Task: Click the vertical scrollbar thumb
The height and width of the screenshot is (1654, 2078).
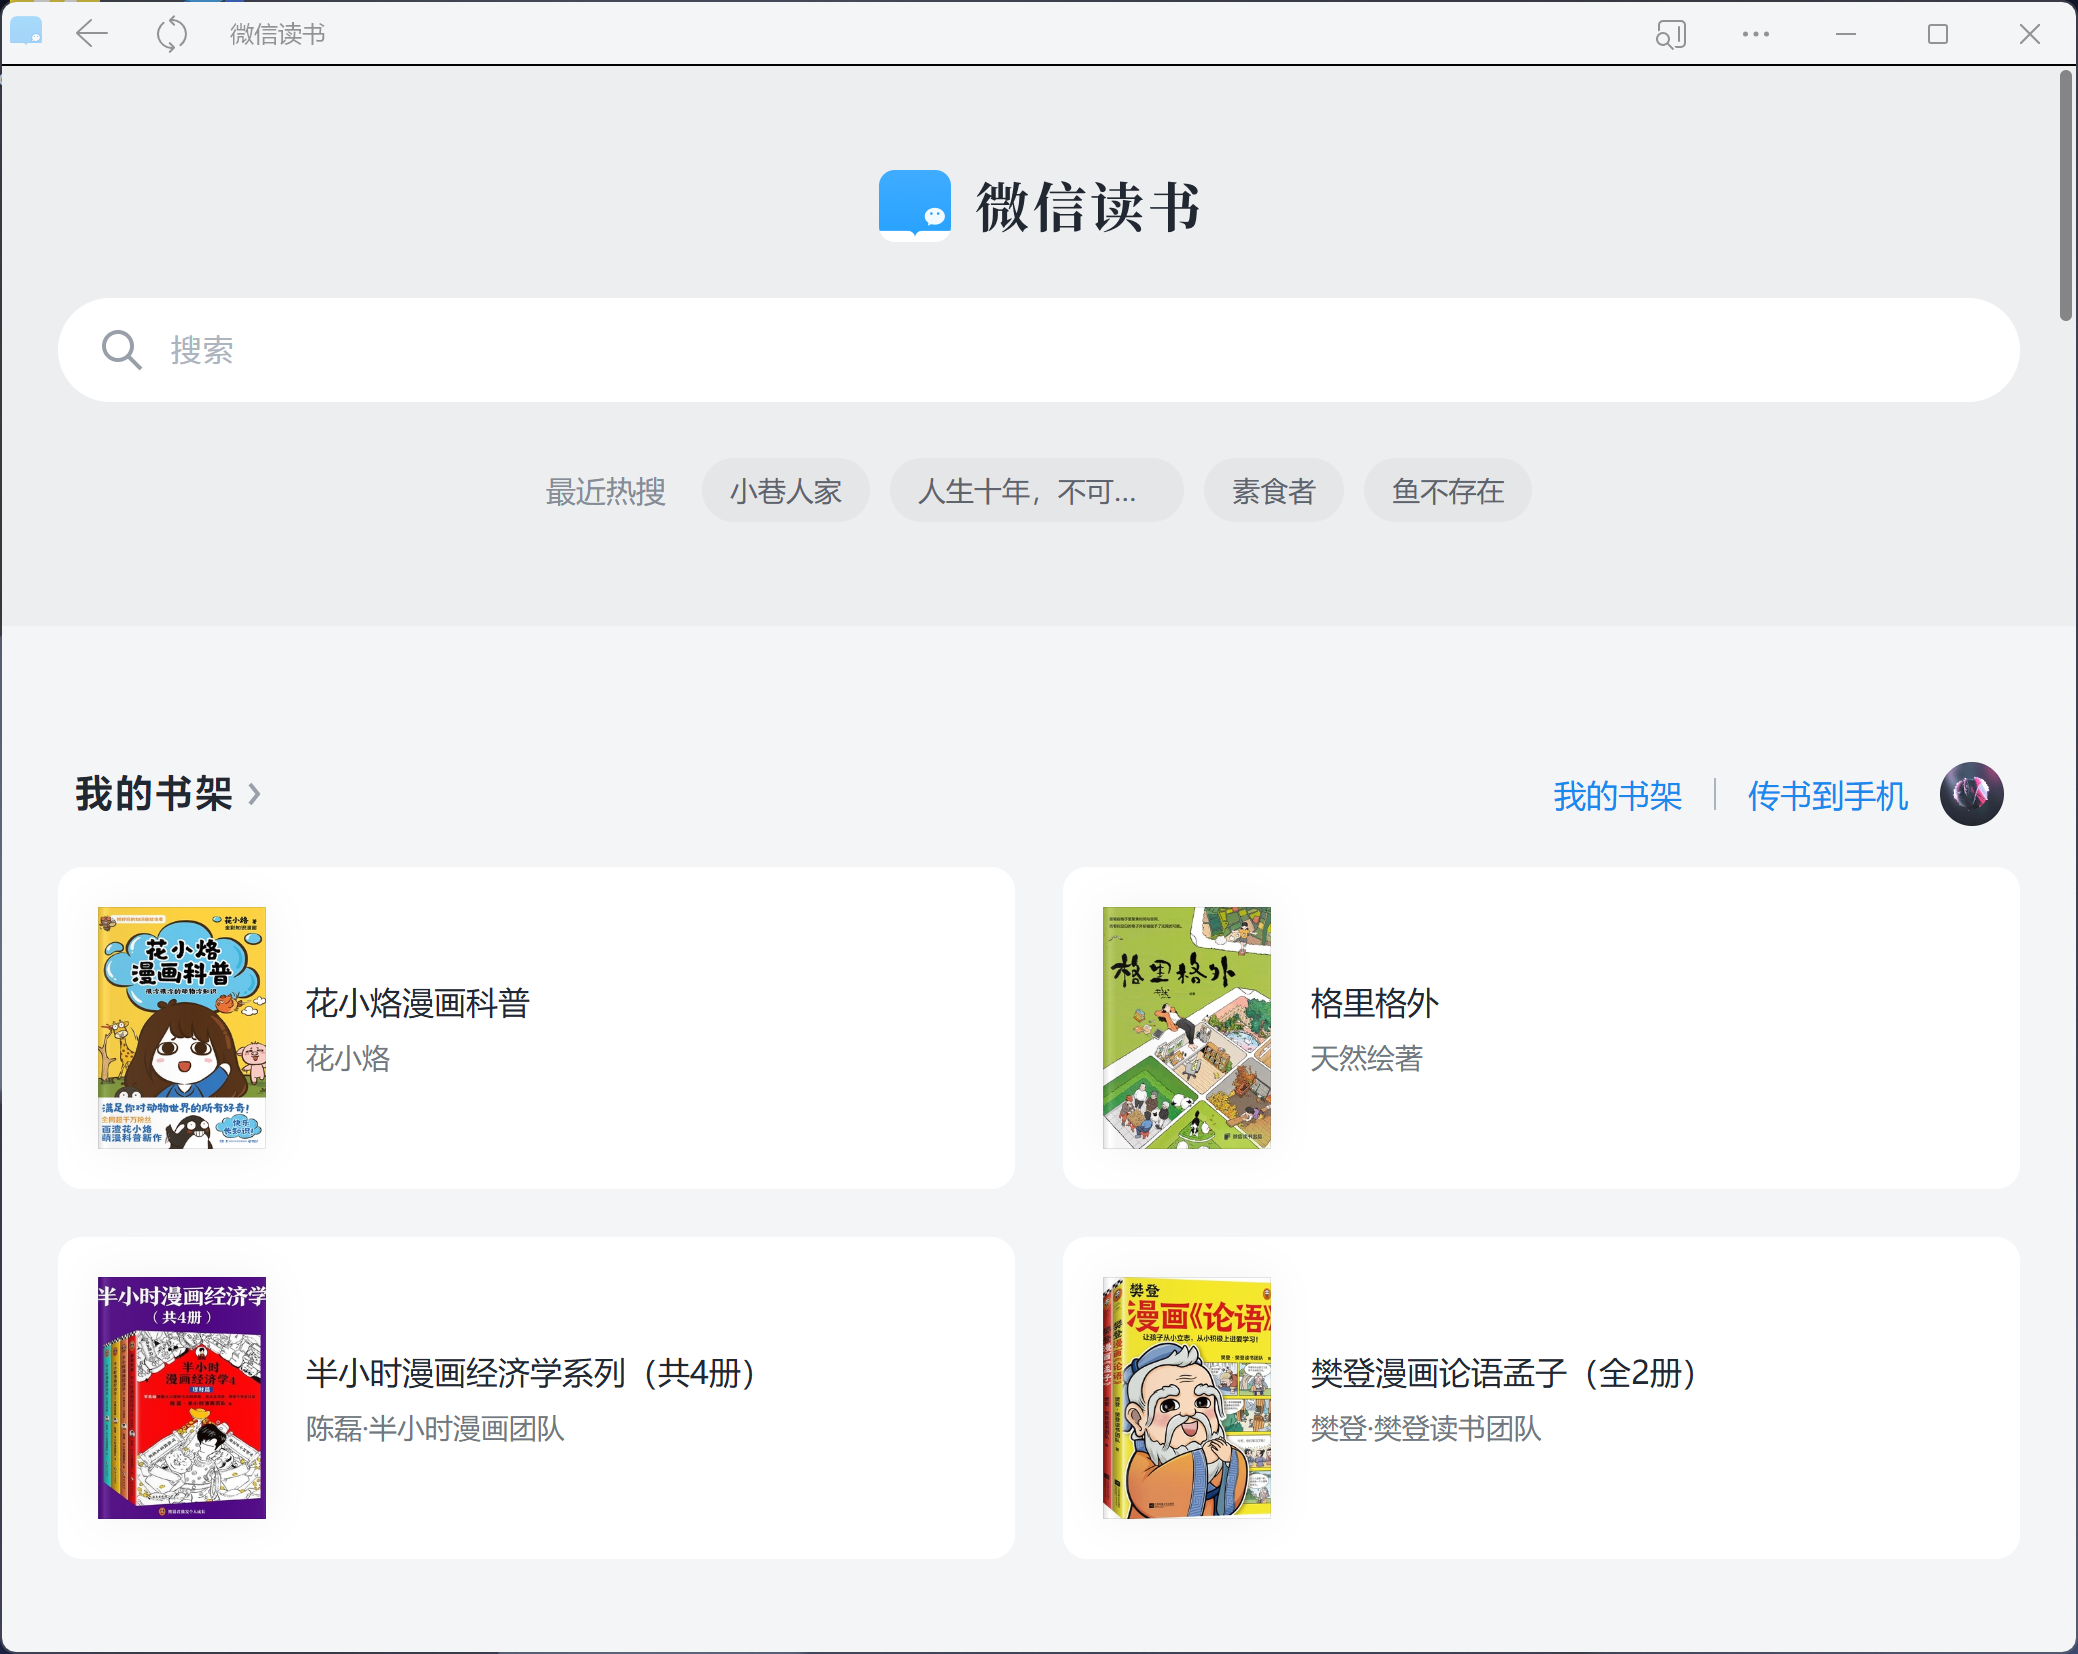Action: 2065,195
